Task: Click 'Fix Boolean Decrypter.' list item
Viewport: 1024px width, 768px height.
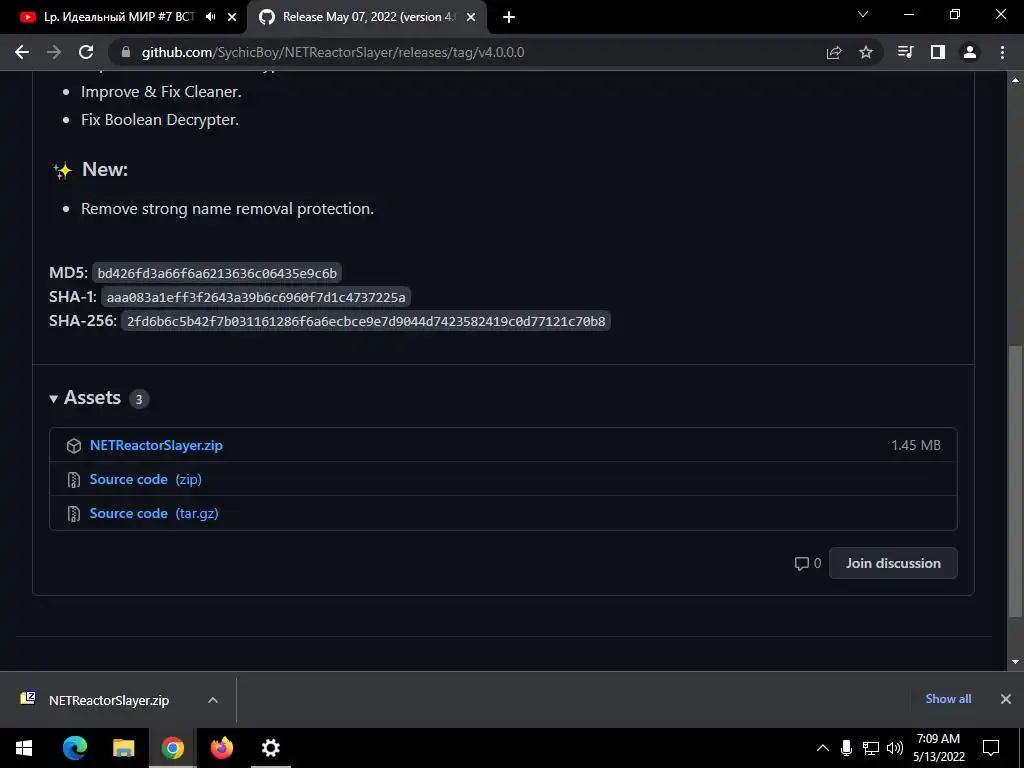Action: pyautogui.click(x=160, y=120)
